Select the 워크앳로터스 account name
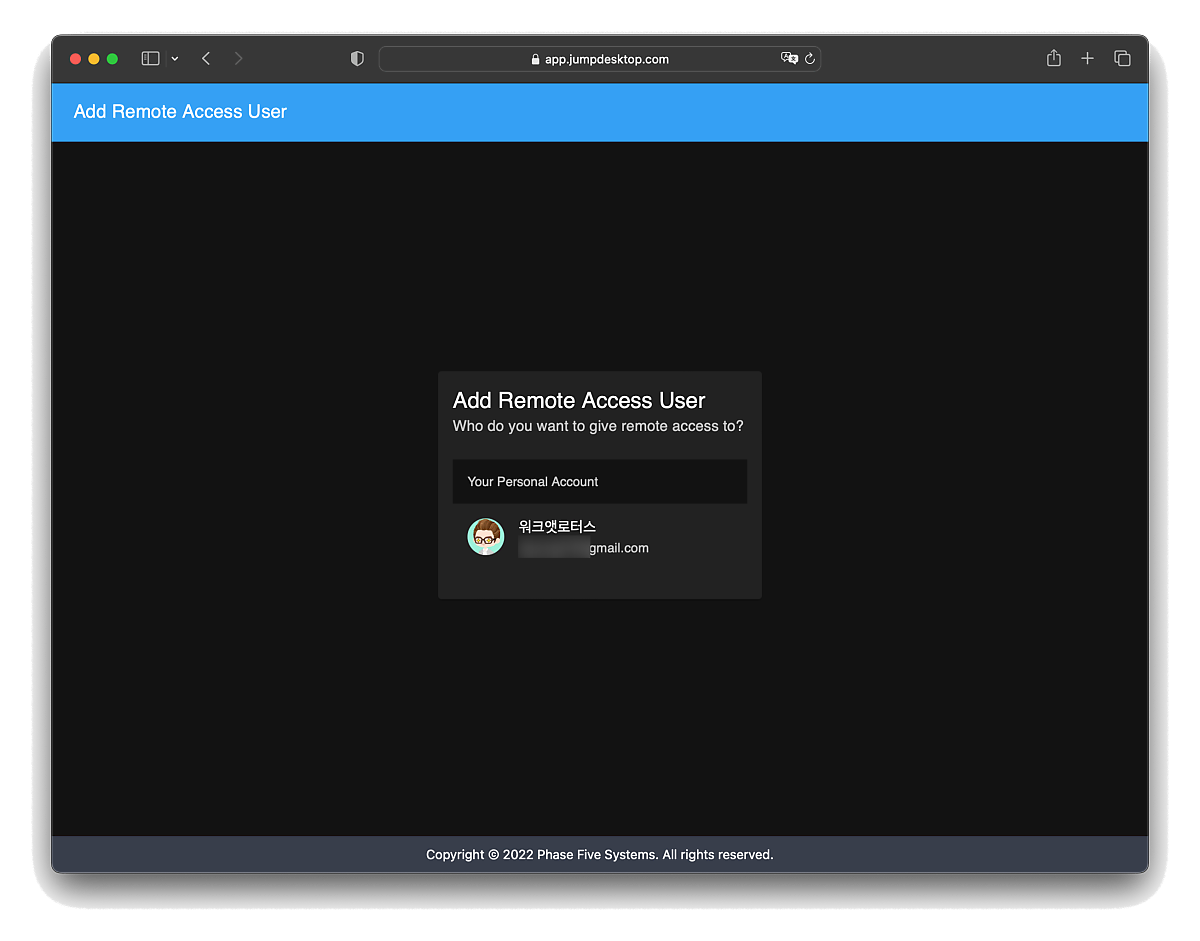This screenshot has height=941, width=1200. click(557, 526)
